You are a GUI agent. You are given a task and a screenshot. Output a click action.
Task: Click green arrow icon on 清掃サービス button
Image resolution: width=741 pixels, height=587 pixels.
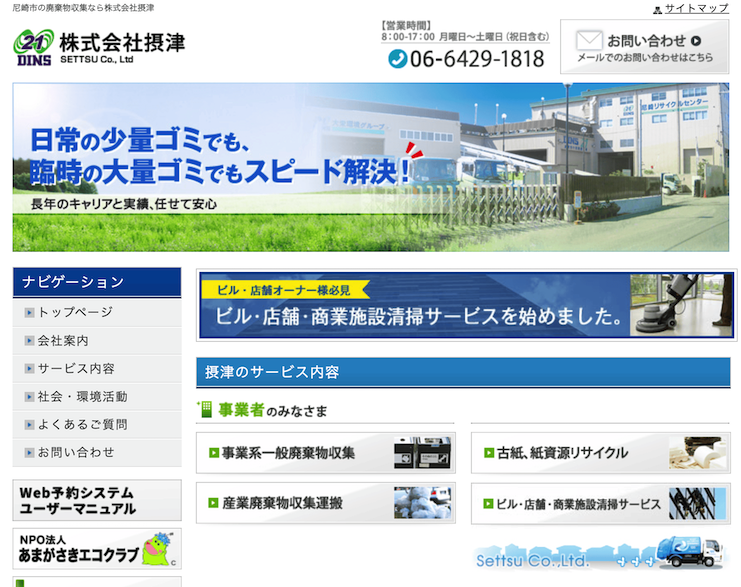point(489,504)
